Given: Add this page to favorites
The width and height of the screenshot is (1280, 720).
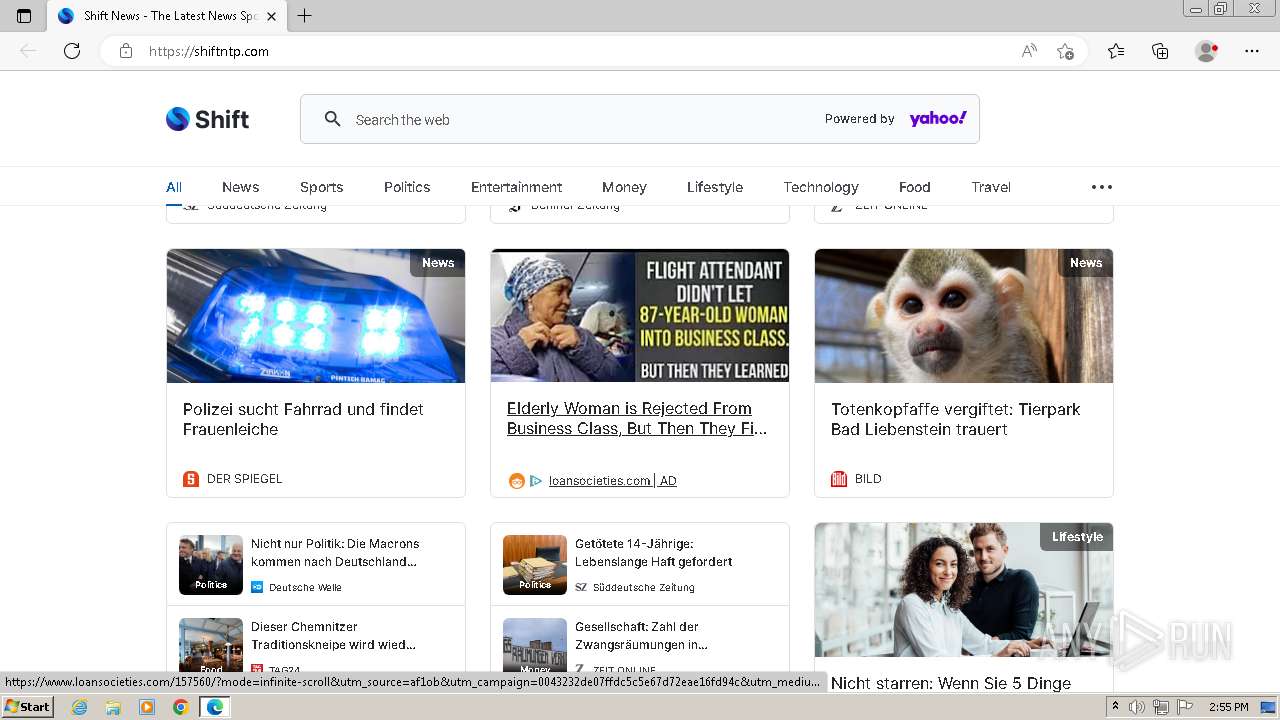Looking at the screenshot, I should [1065, 51].
